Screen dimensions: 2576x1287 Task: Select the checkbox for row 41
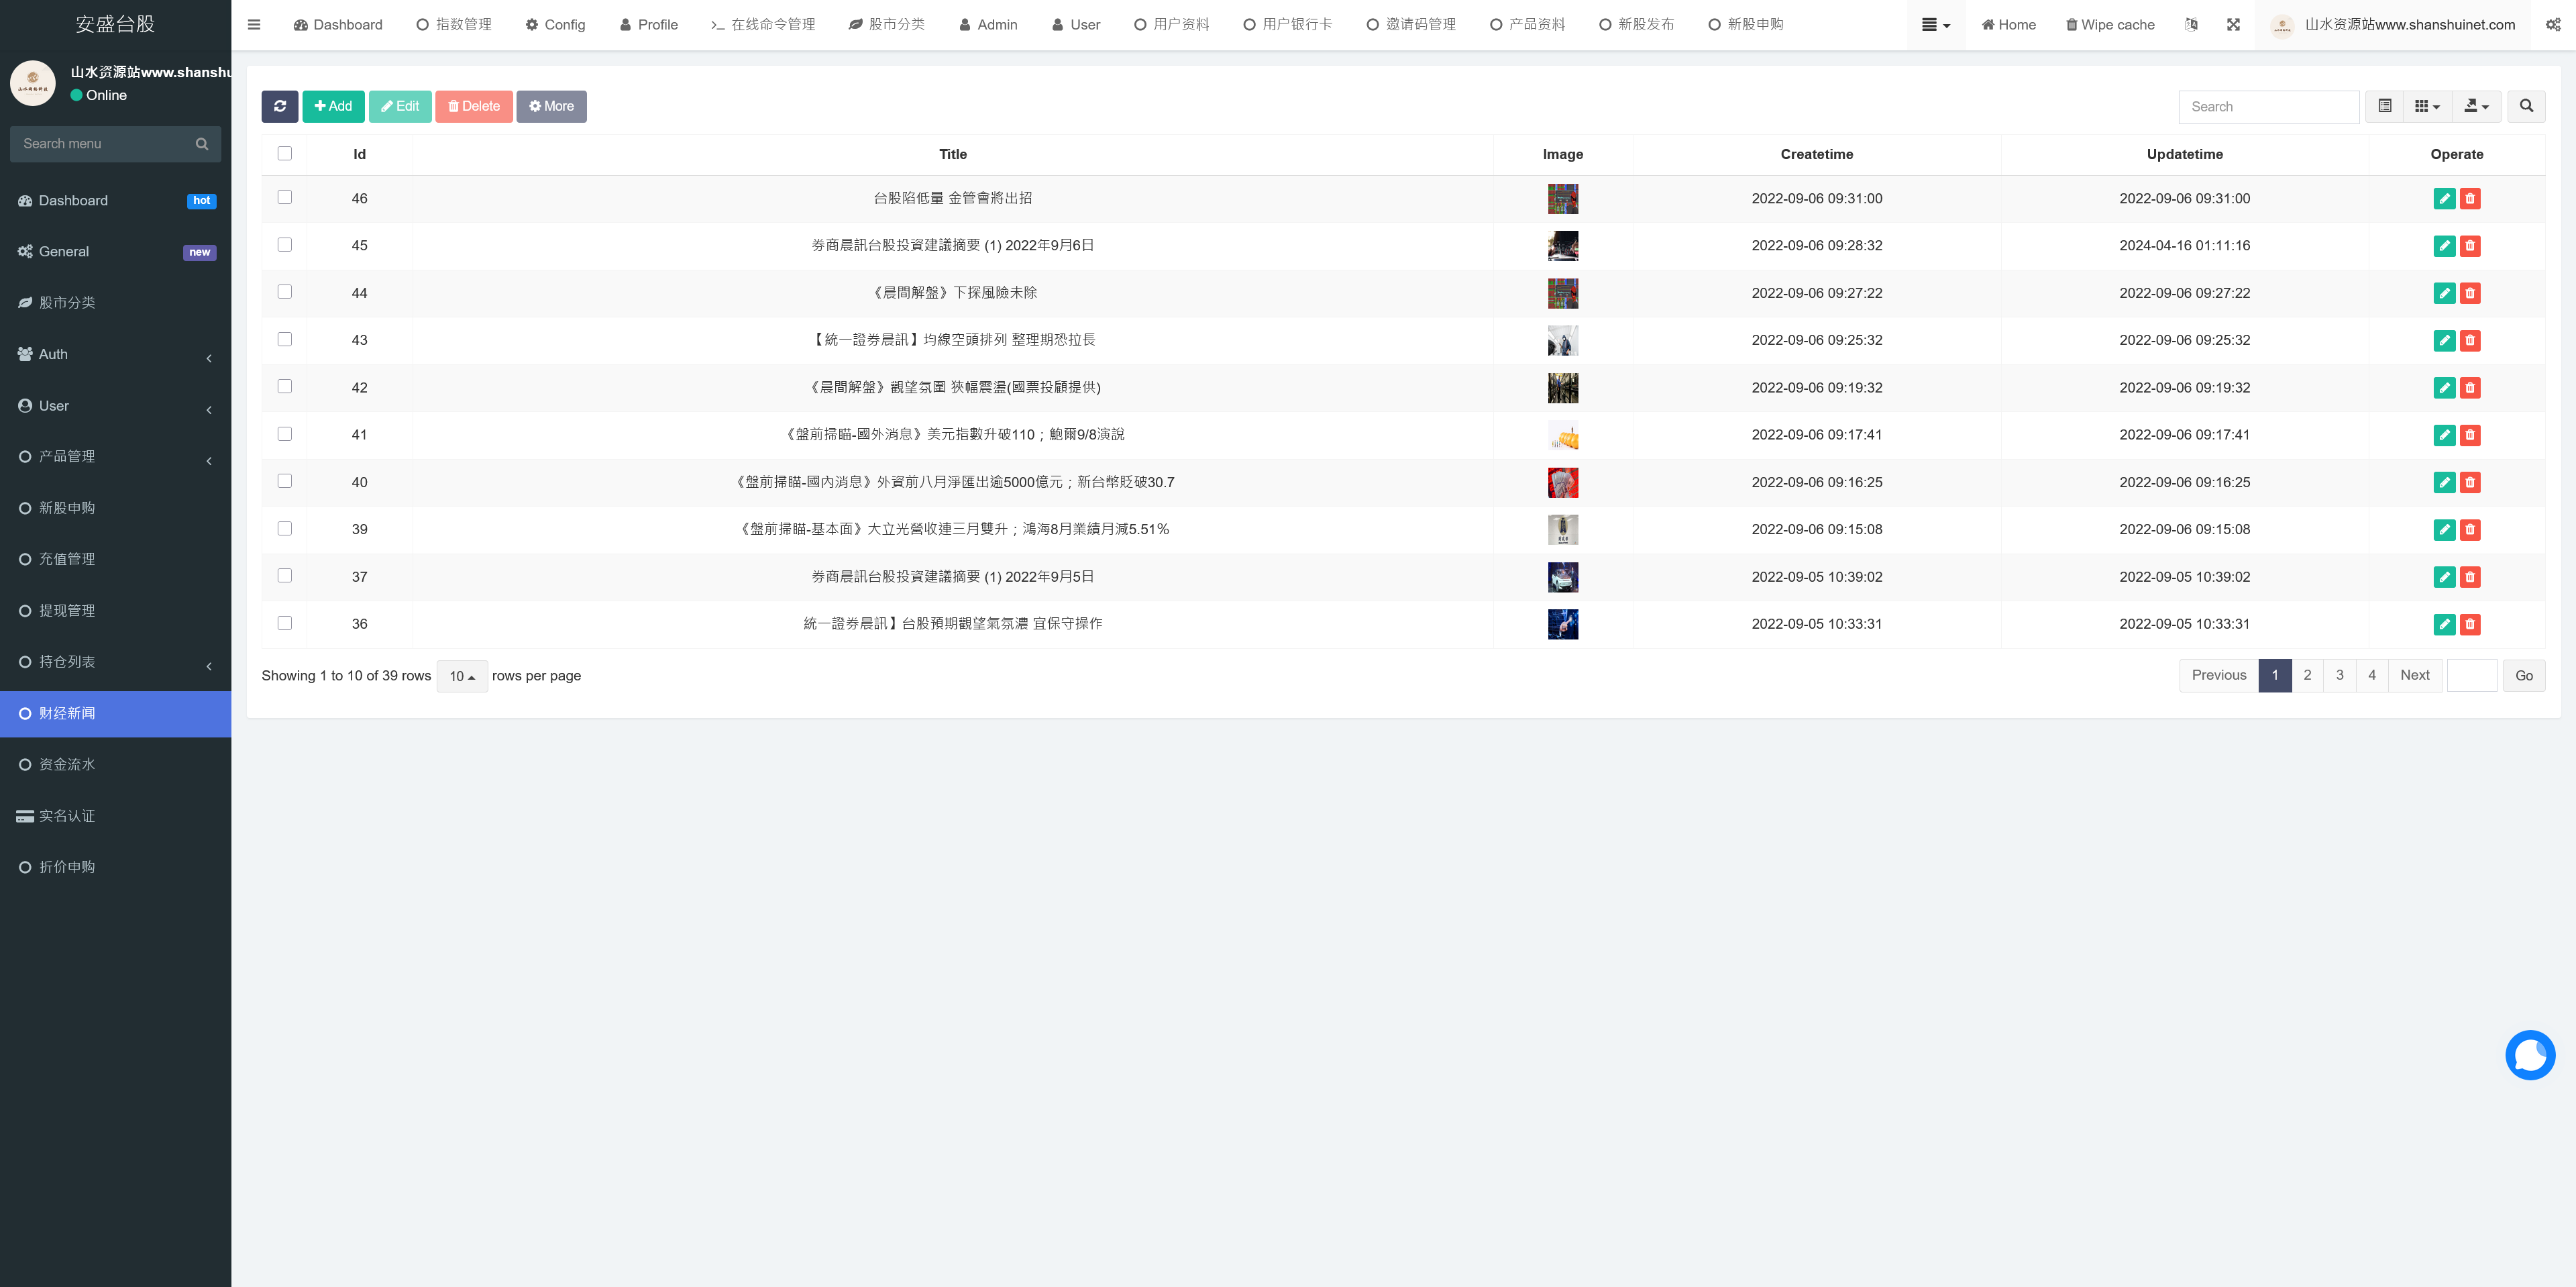pos(284,434)
